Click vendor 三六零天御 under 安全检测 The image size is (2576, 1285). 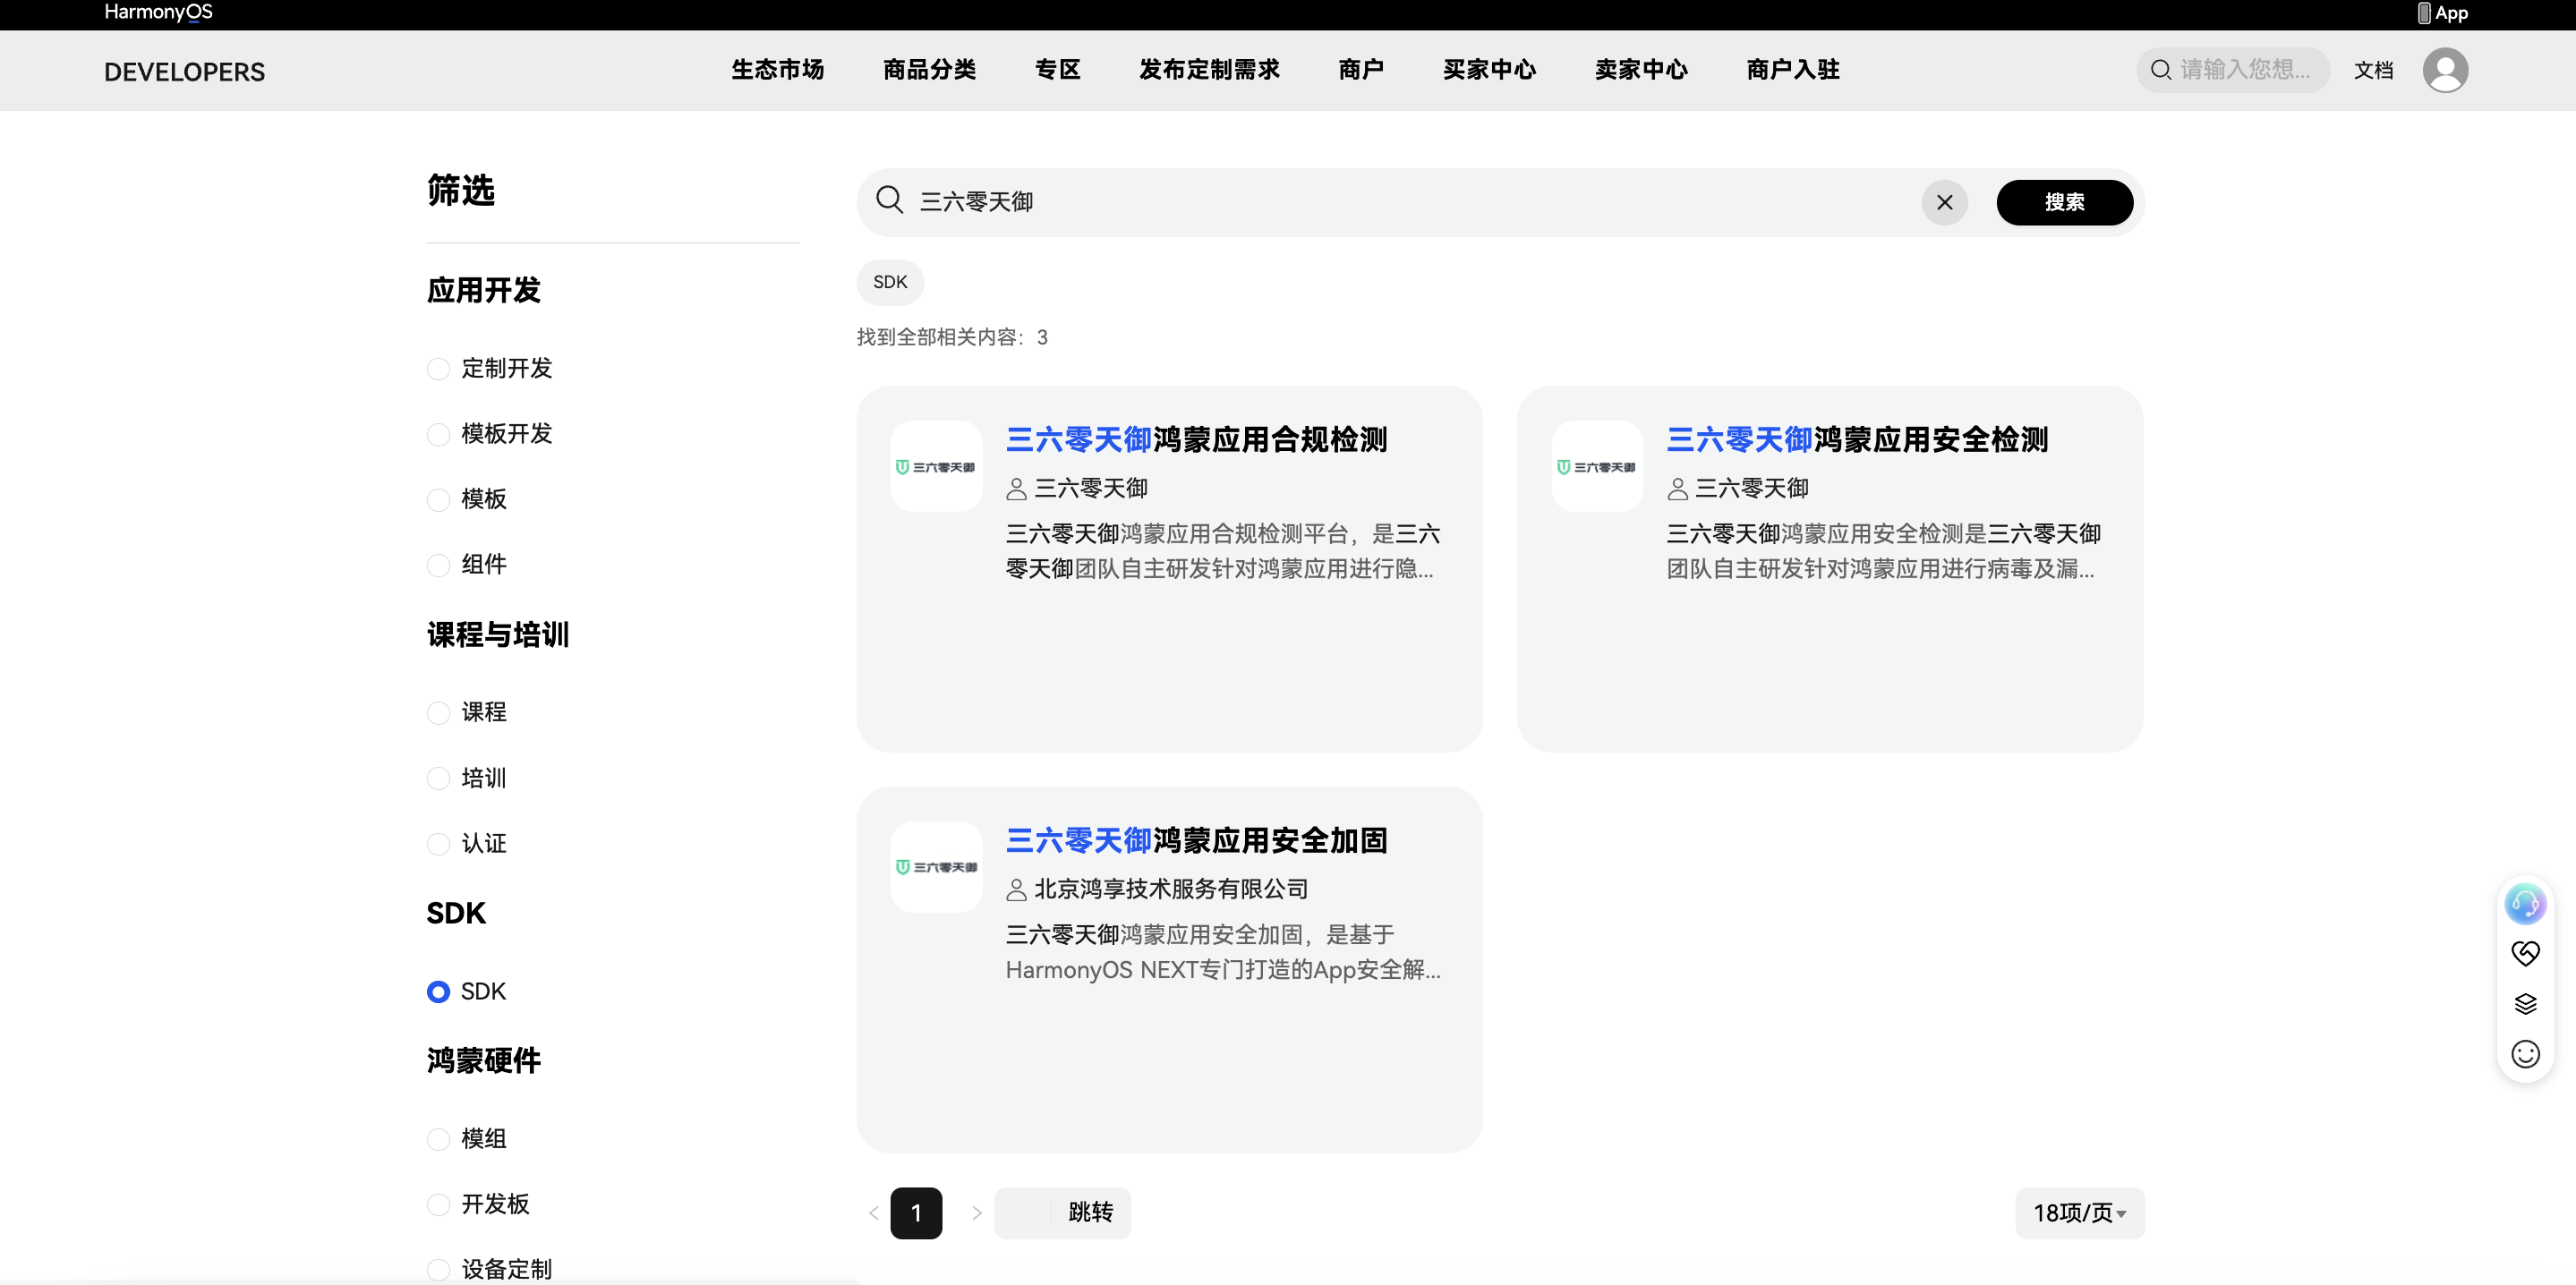pyautogui.click(x=1751, y=487)
